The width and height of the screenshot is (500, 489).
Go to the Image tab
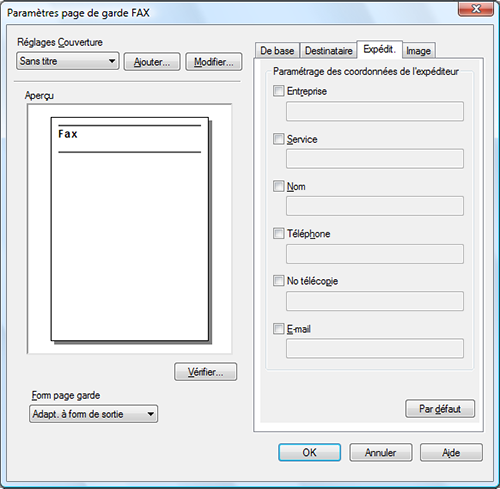pyautogui.click(x=418, y=51)
